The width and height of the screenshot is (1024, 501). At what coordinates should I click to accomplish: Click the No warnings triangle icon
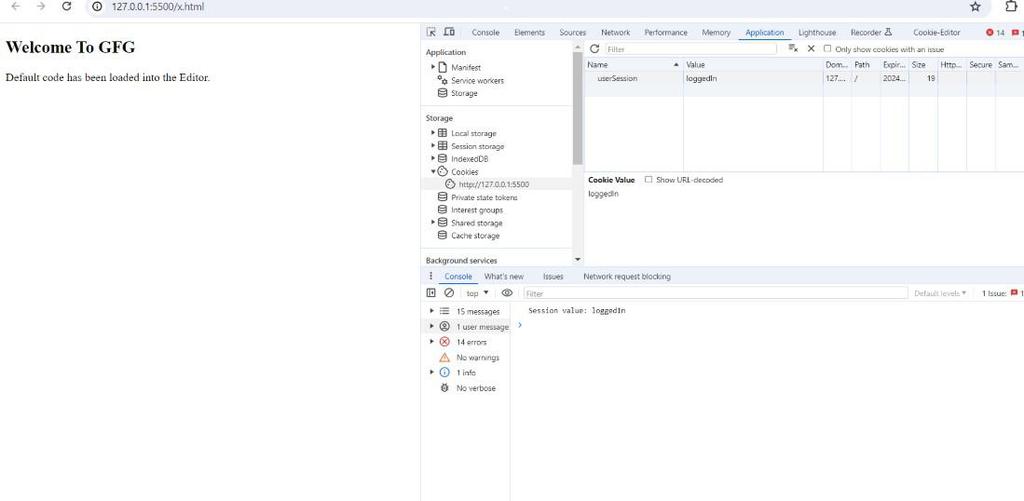coord(445,357)
